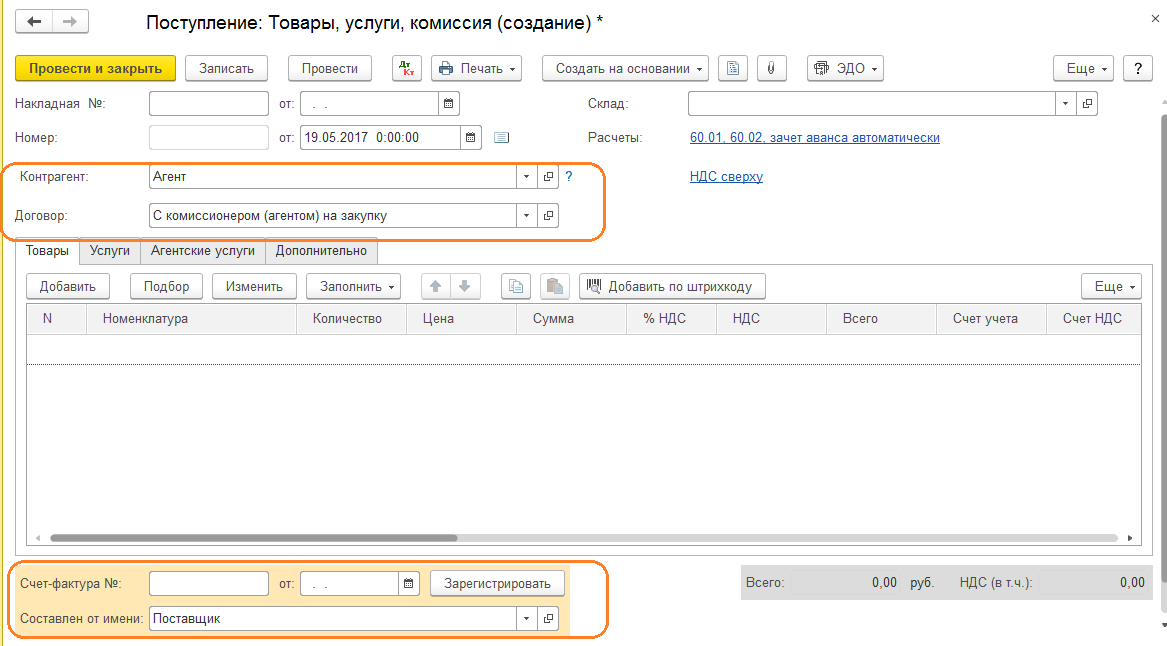The width and height of the screenshot is (1167, 646).
Task: Switch to the Услуги tab
Action: (x=109, y=251)
